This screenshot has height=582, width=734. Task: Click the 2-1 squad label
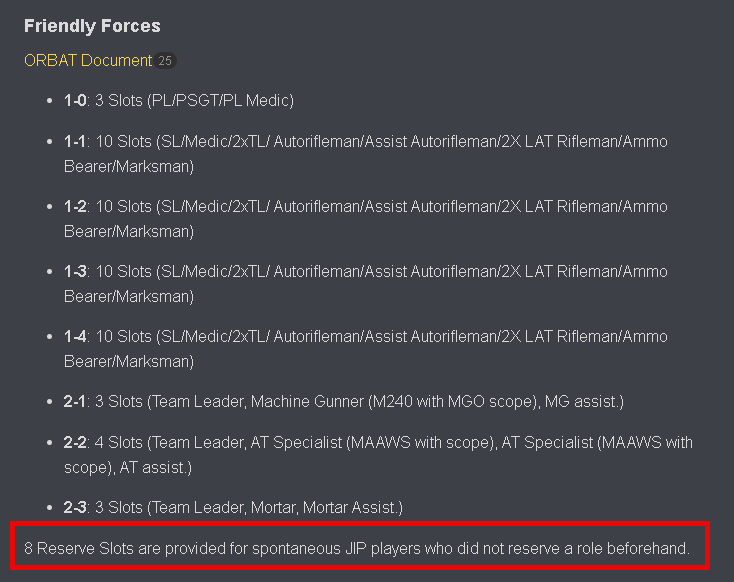tap(74, 401)
